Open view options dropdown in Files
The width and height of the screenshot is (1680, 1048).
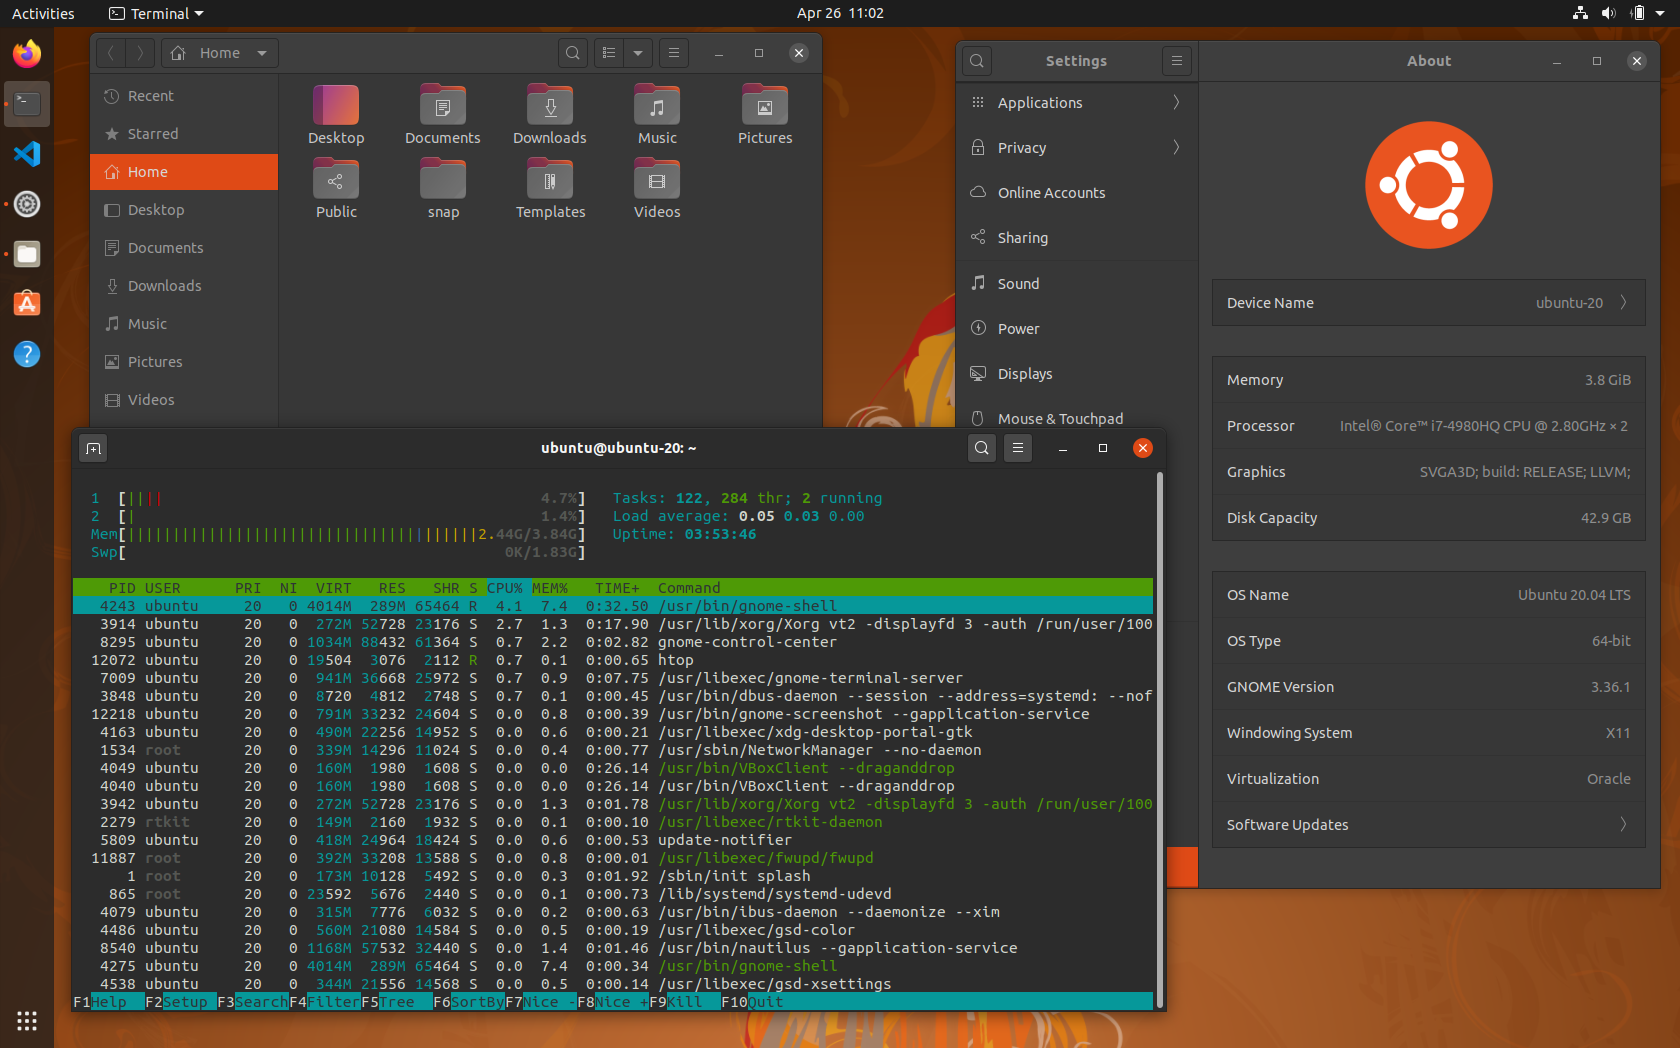638,53
